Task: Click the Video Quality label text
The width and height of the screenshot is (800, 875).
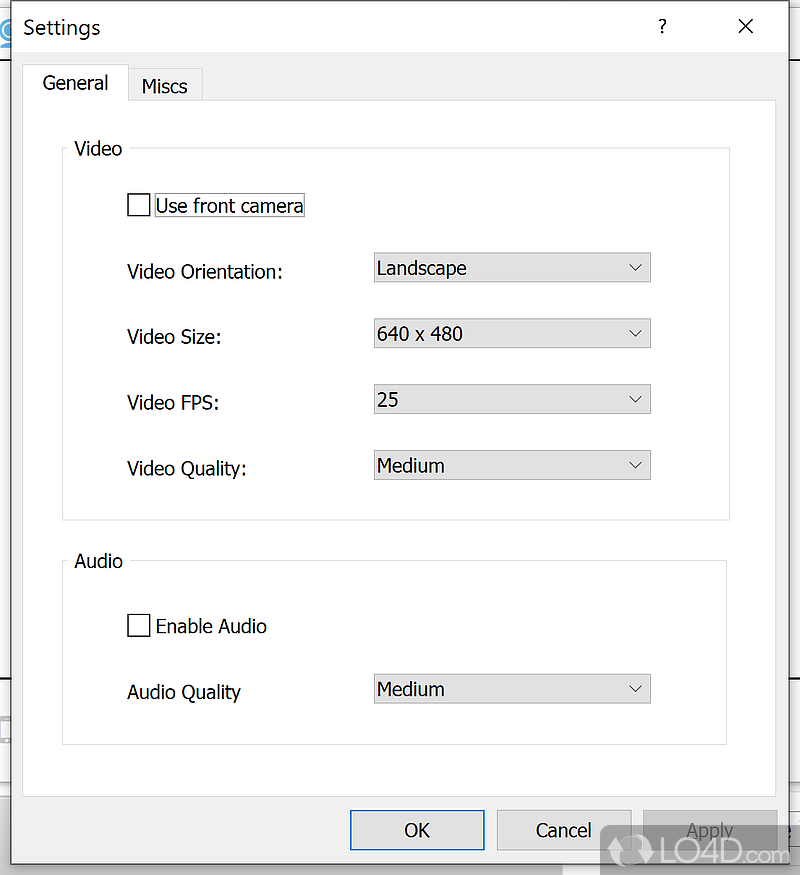Action: click(x=187, y=469)
